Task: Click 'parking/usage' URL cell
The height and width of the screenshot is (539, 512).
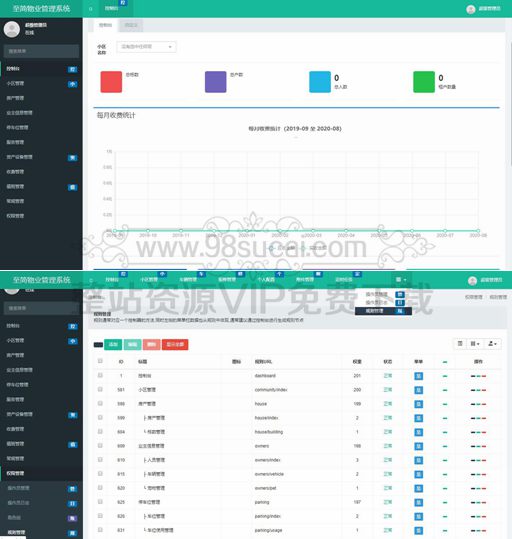Action: pos(268,531)
